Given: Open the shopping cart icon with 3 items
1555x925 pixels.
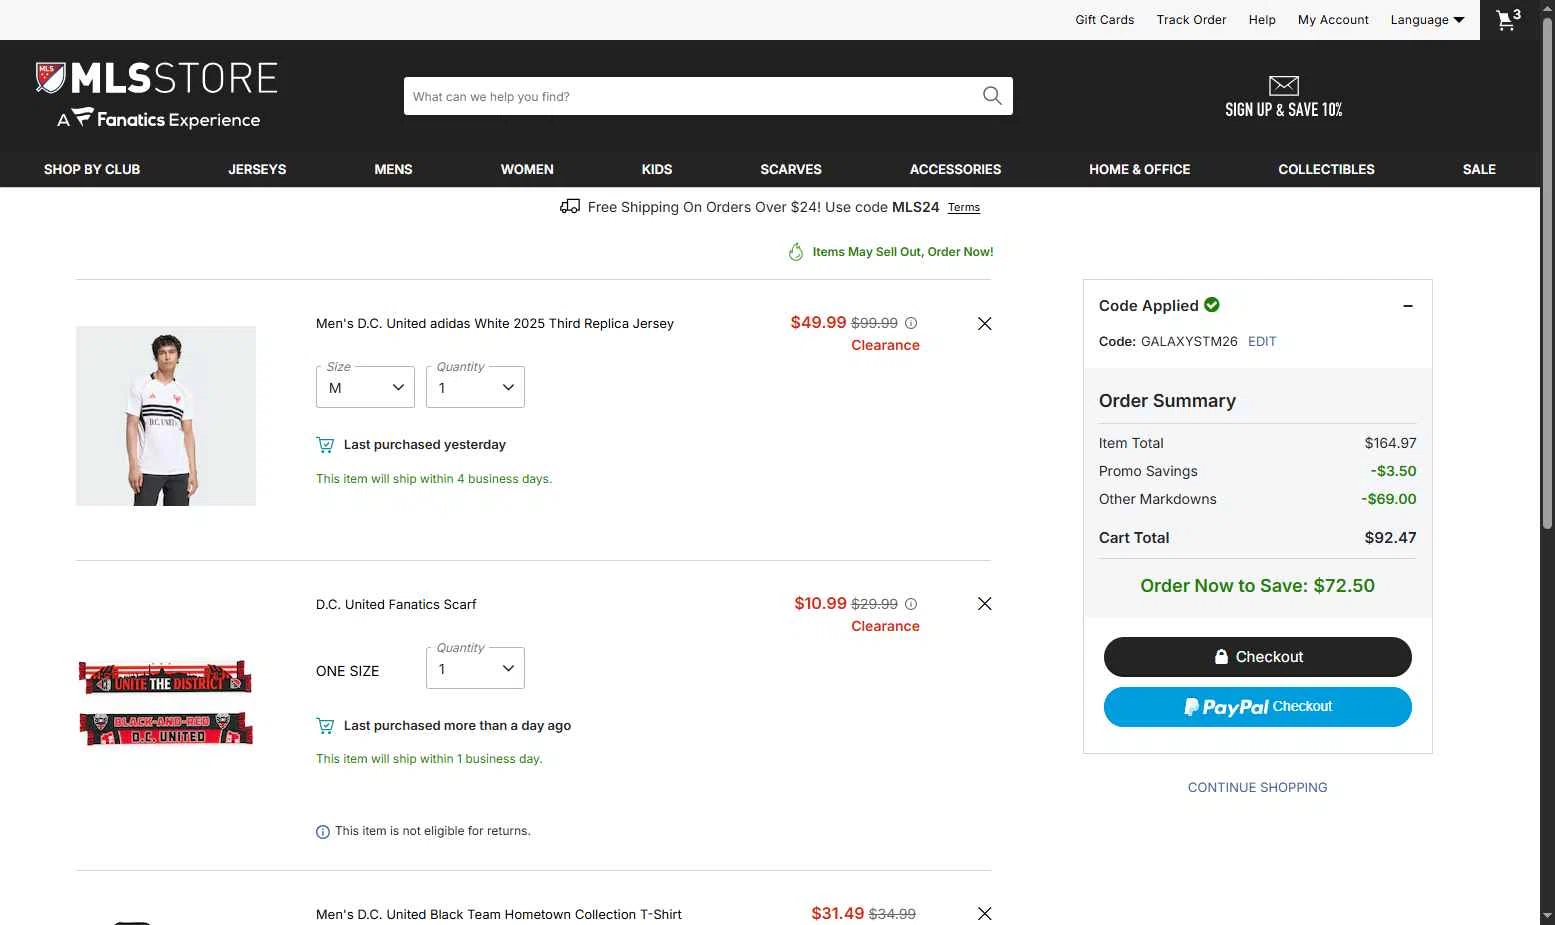Looking at the screenshot, I should click(1508, 20).
